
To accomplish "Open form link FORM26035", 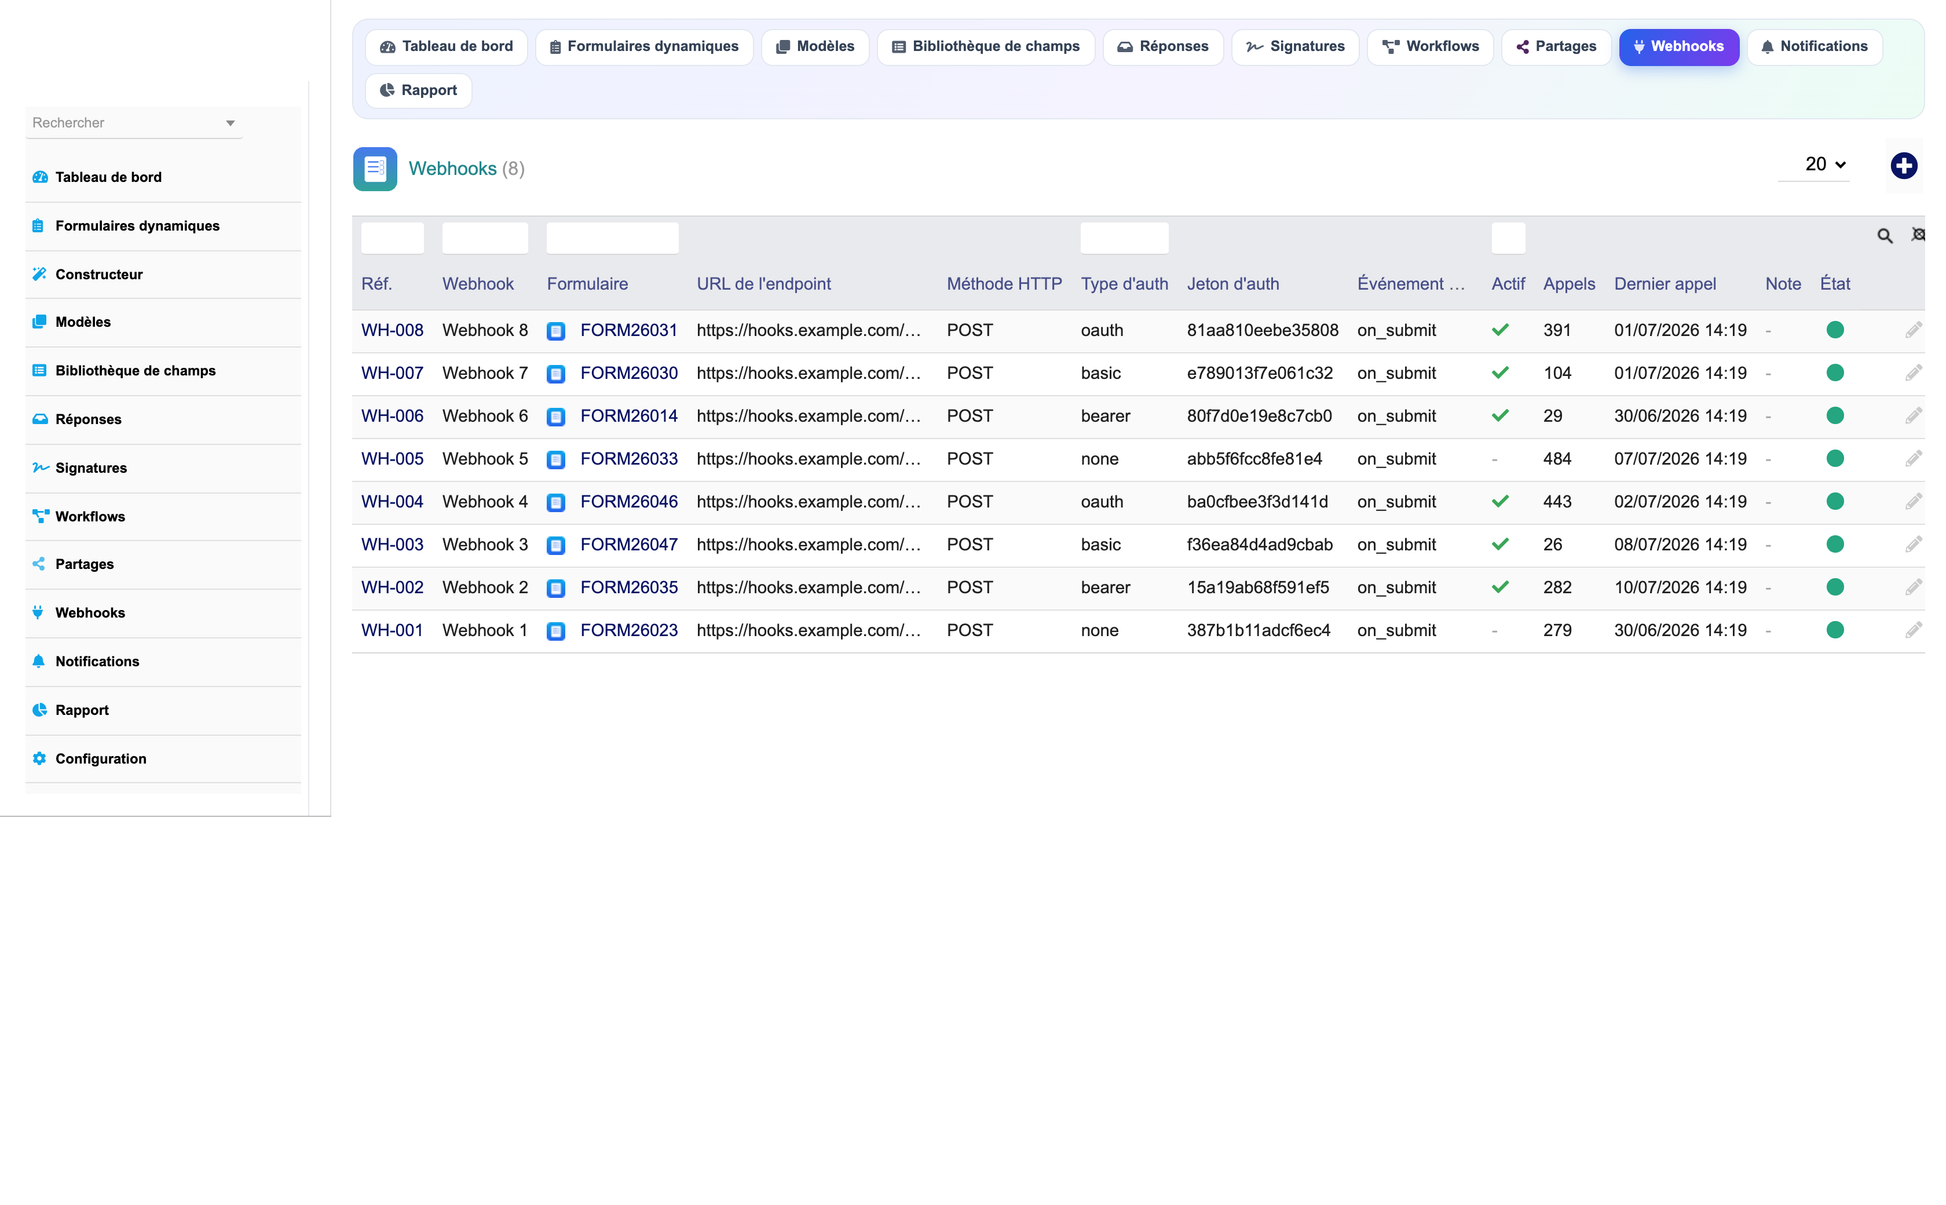I will click(629, 589).
